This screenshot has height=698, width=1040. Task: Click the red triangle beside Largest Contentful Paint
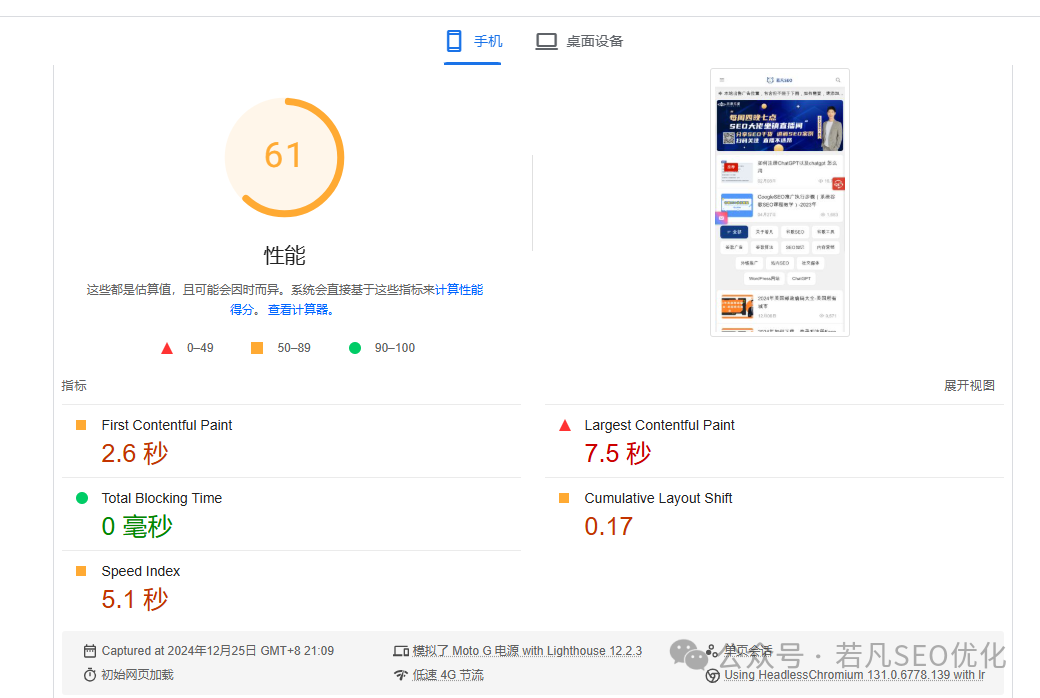pos(565,425)
